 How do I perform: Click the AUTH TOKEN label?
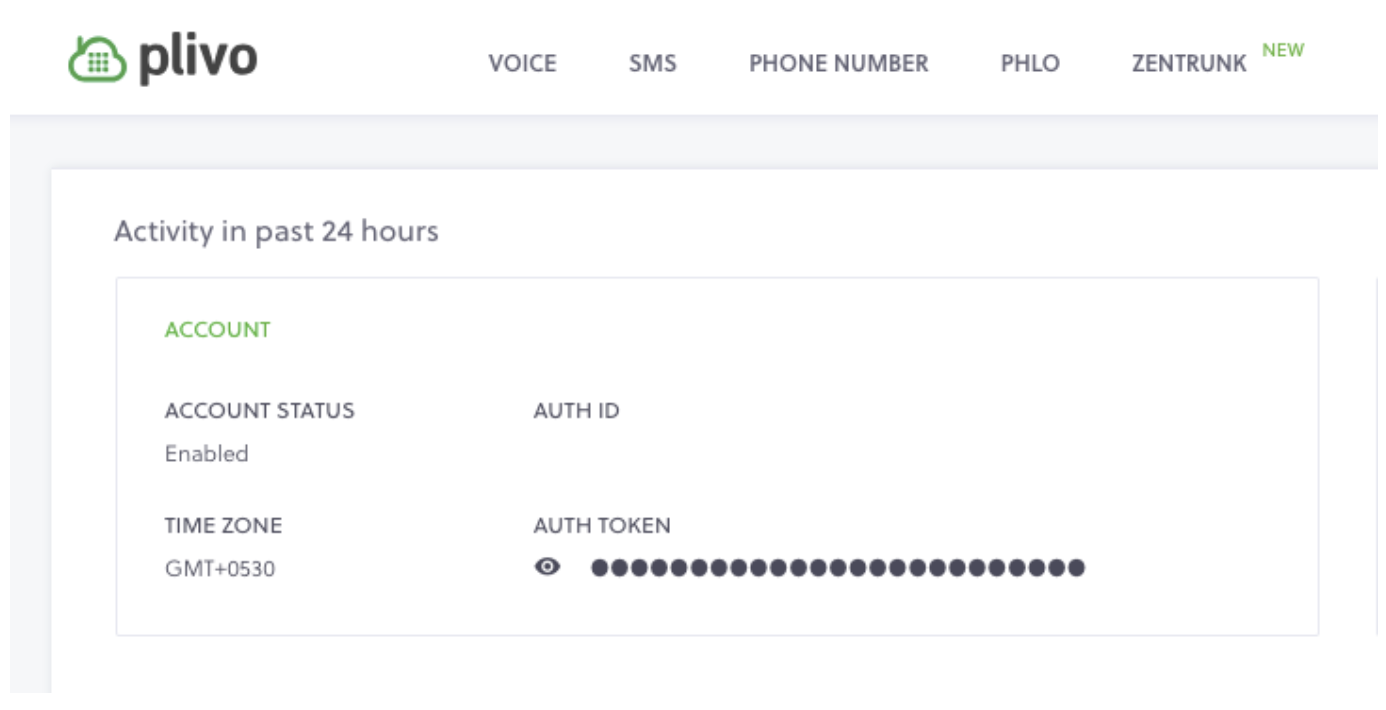pyautogui.click(x=602, y=525)
